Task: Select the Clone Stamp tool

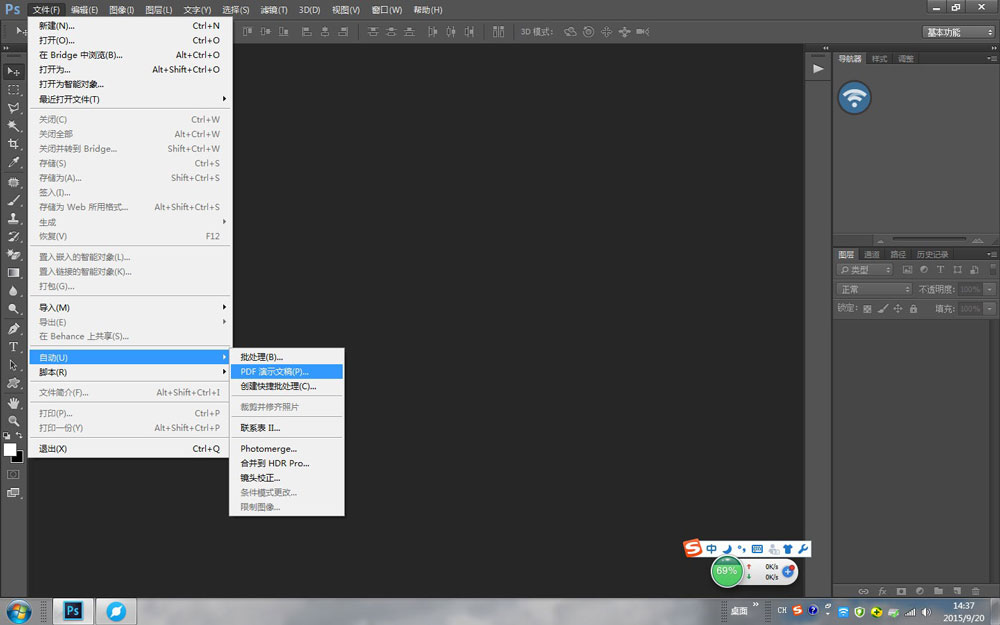Action: click(x=13, y=218)
